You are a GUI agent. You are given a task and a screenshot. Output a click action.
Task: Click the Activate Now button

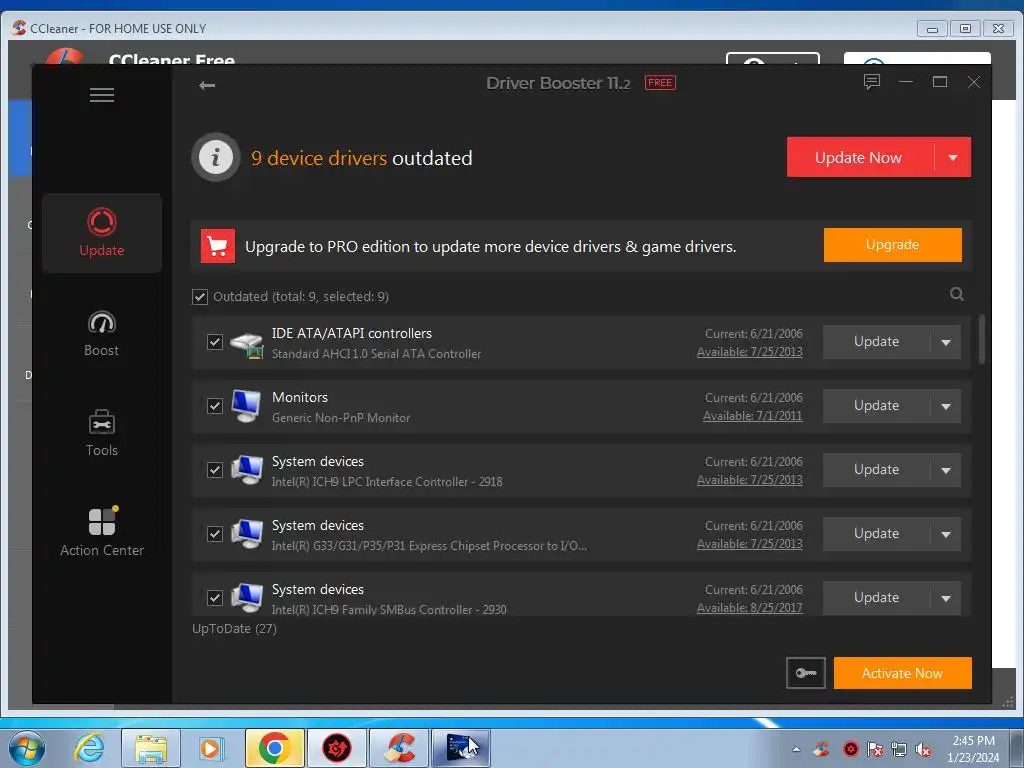[903, 673]
